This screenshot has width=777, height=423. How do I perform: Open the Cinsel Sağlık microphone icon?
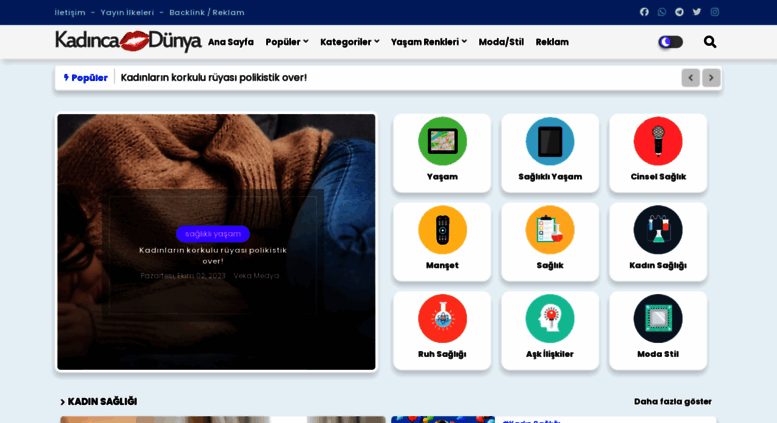coord(658,141)
